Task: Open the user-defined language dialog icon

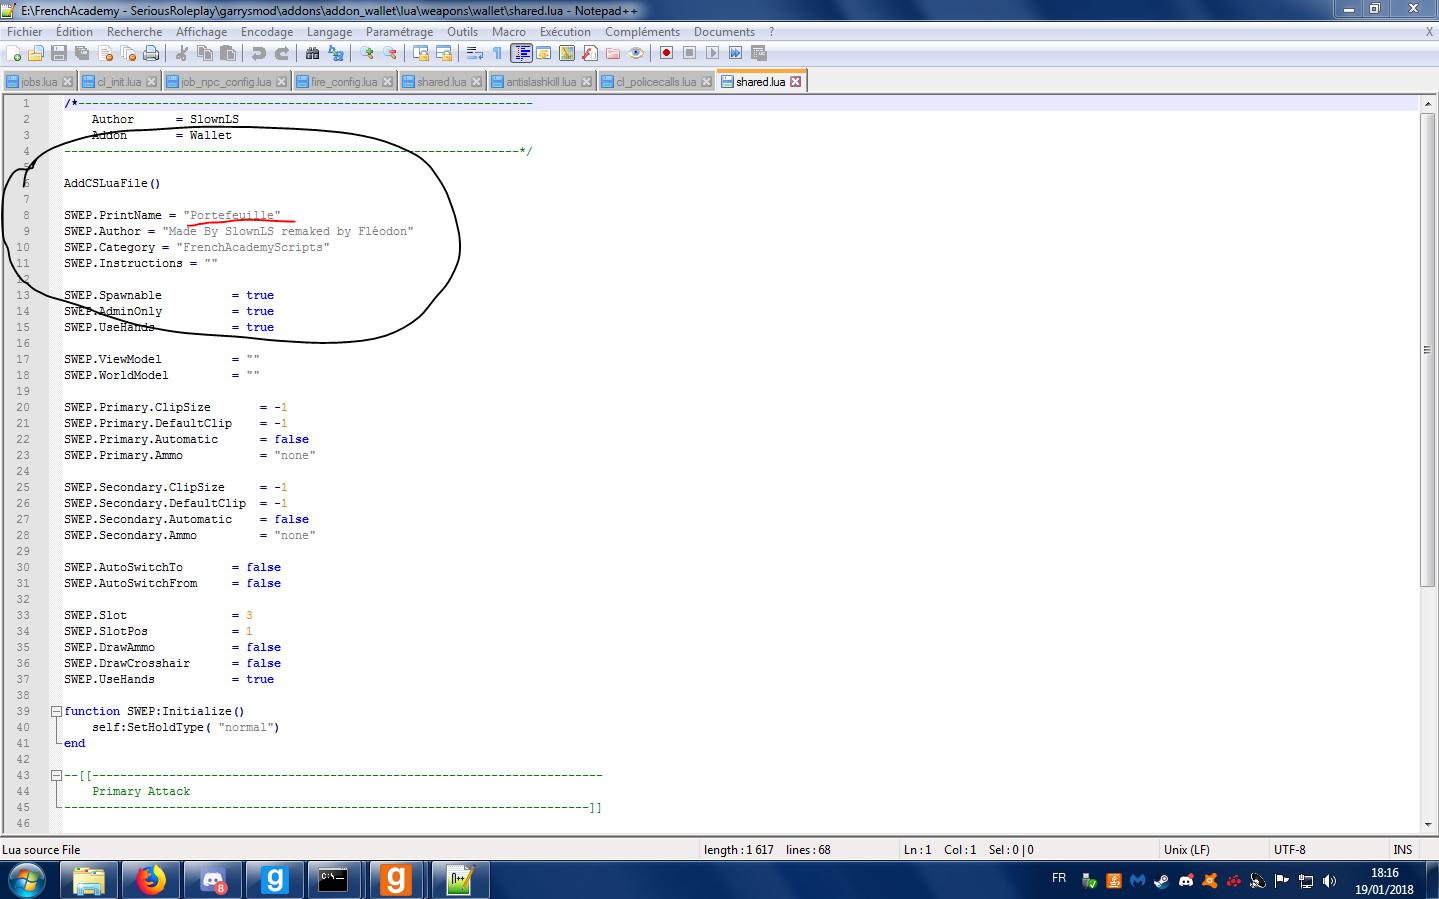Action: click(544, 53)
